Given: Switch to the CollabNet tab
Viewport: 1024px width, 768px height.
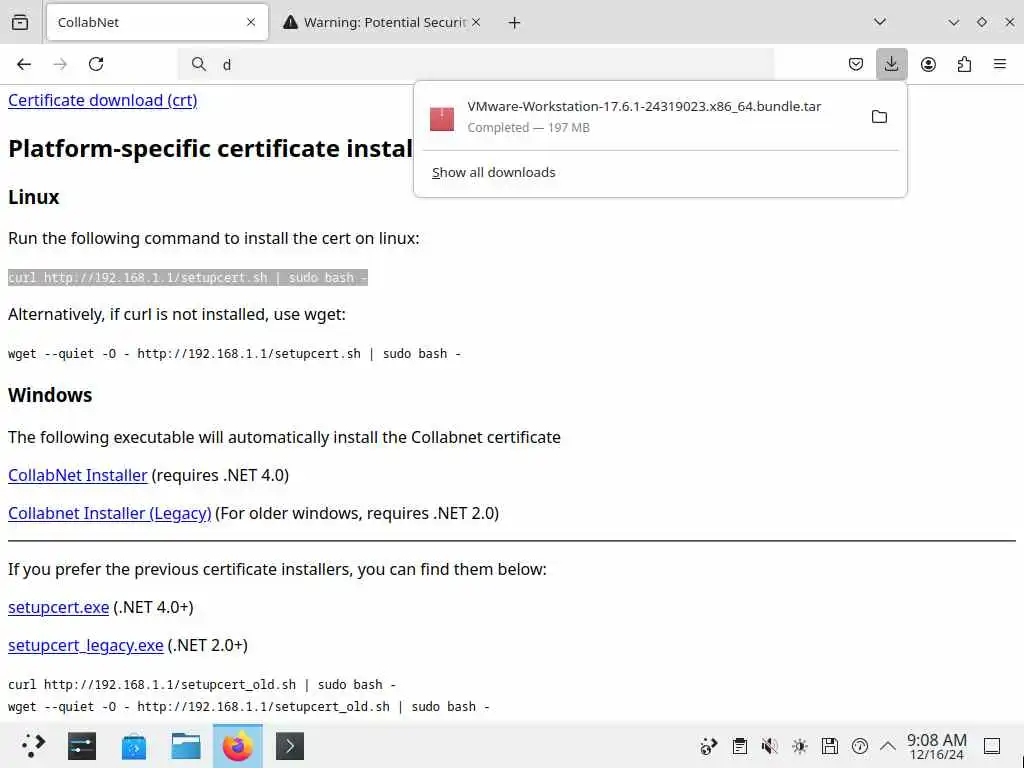Looking at the screenshot, I should 157,22.
